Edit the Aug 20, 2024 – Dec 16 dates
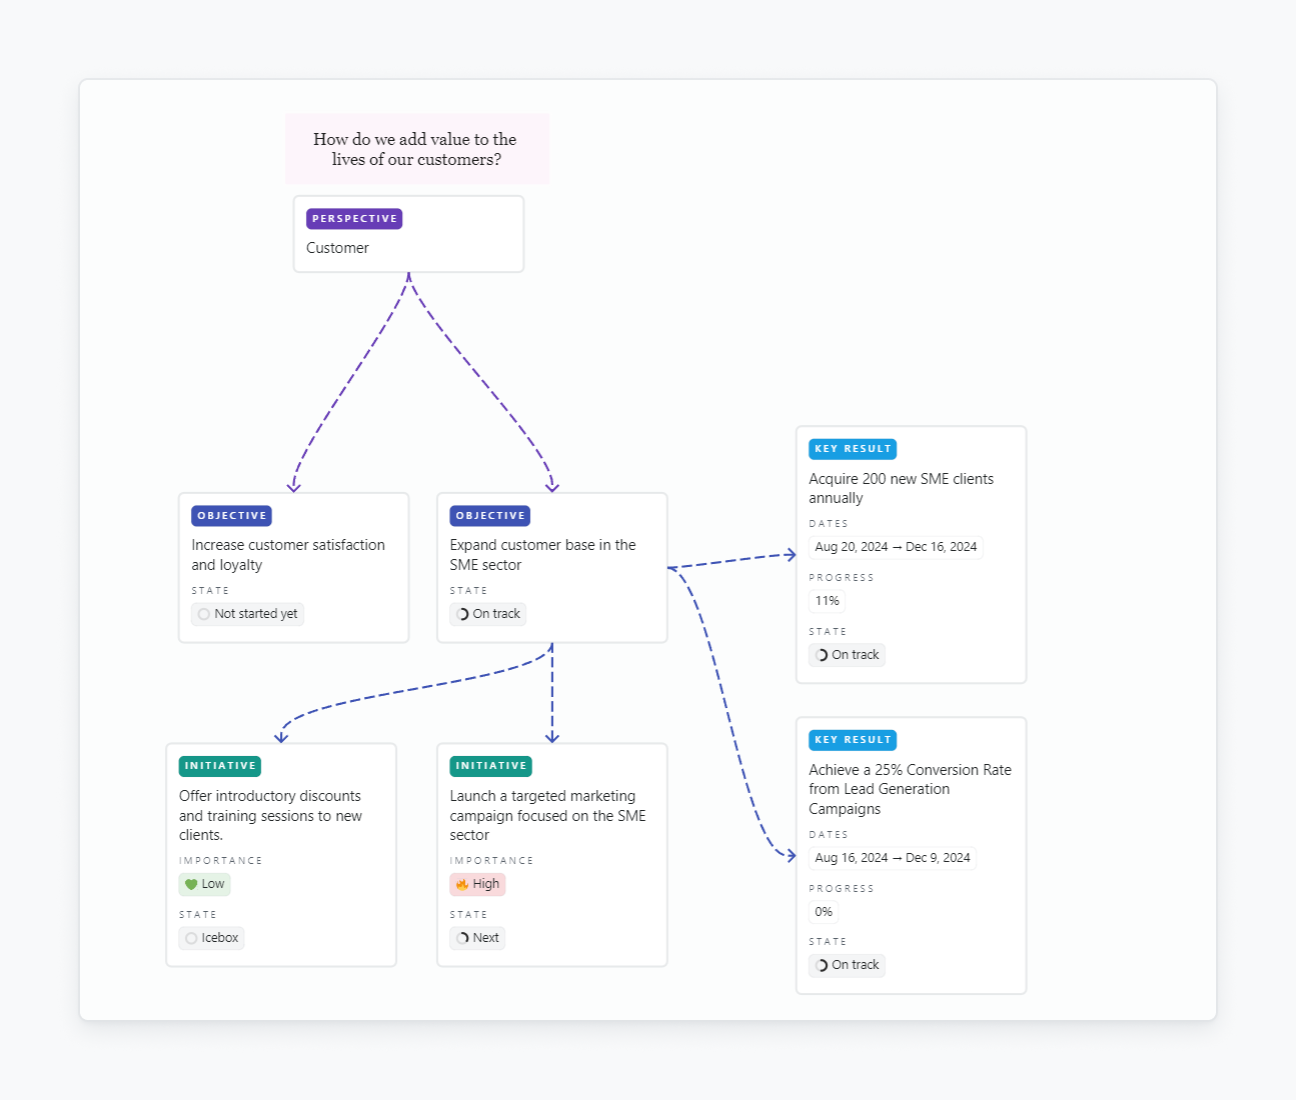This screenshot has width=1296, height=1100. tap(895, 547)
